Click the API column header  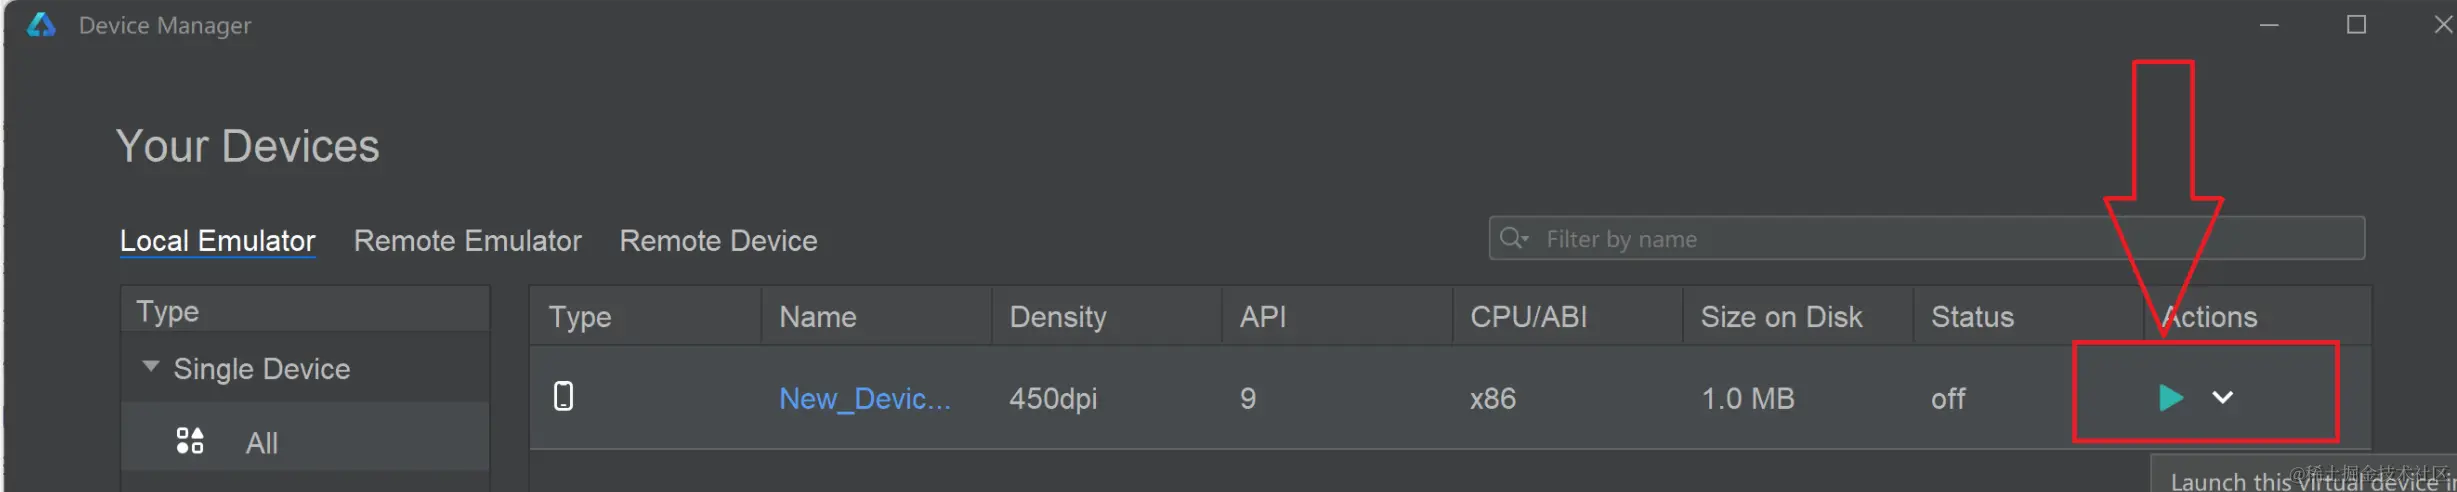1262,317
